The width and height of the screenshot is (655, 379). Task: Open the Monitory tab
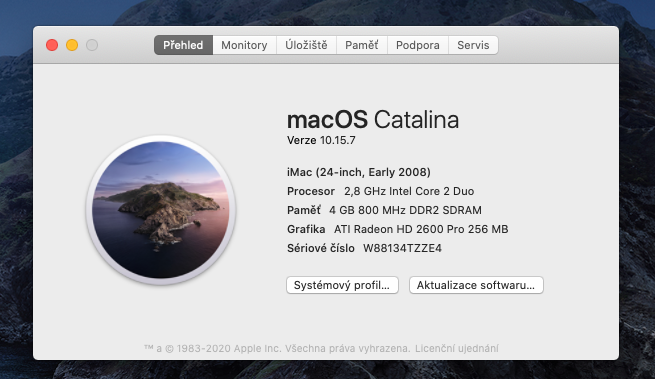(244, 45)
